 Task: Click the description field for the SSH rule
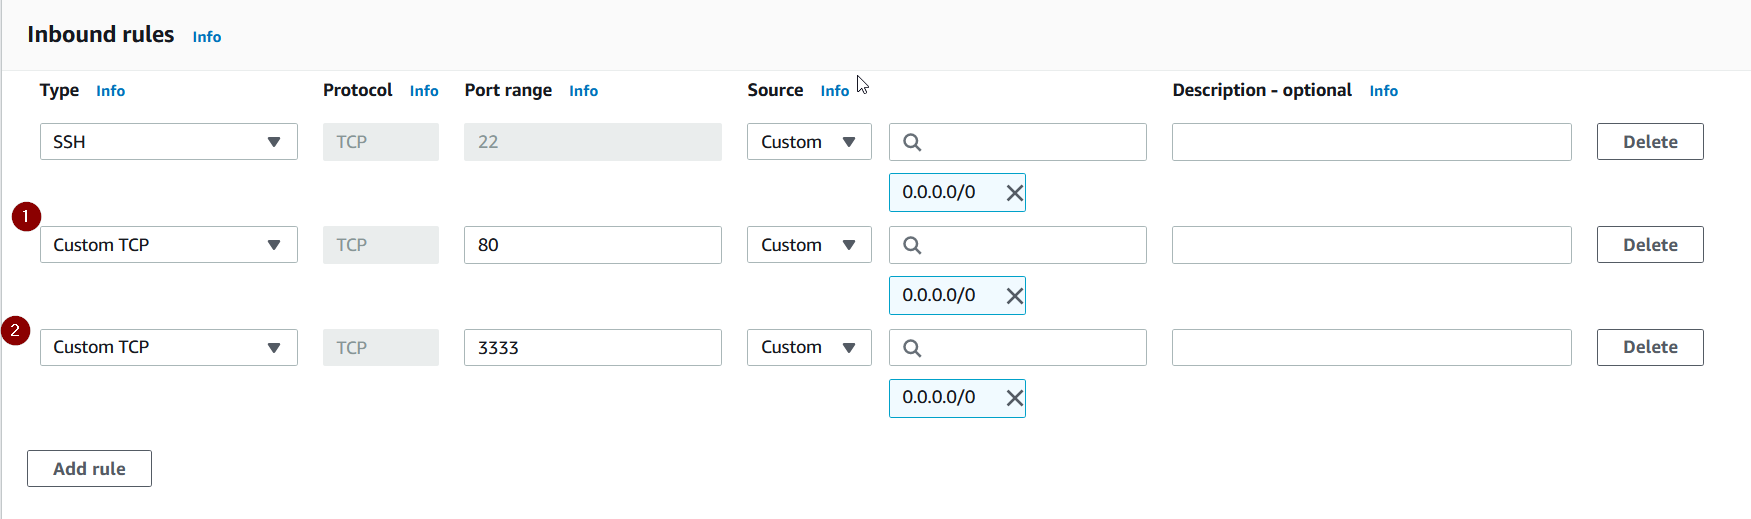click(x=1371, y=142)
